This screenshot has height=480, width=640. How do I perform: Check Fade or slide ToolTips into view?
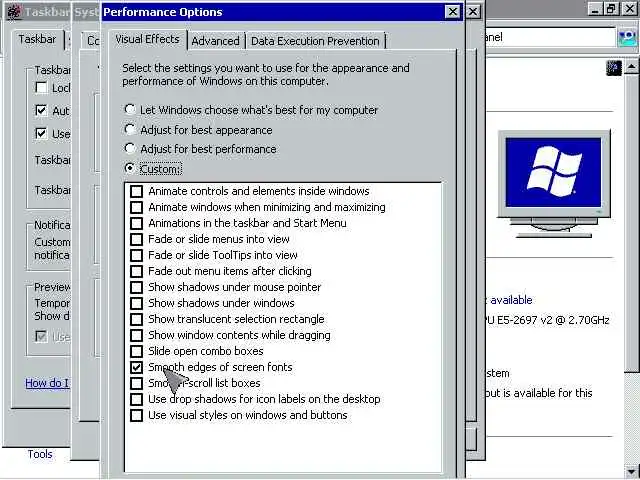pos(136,255)
